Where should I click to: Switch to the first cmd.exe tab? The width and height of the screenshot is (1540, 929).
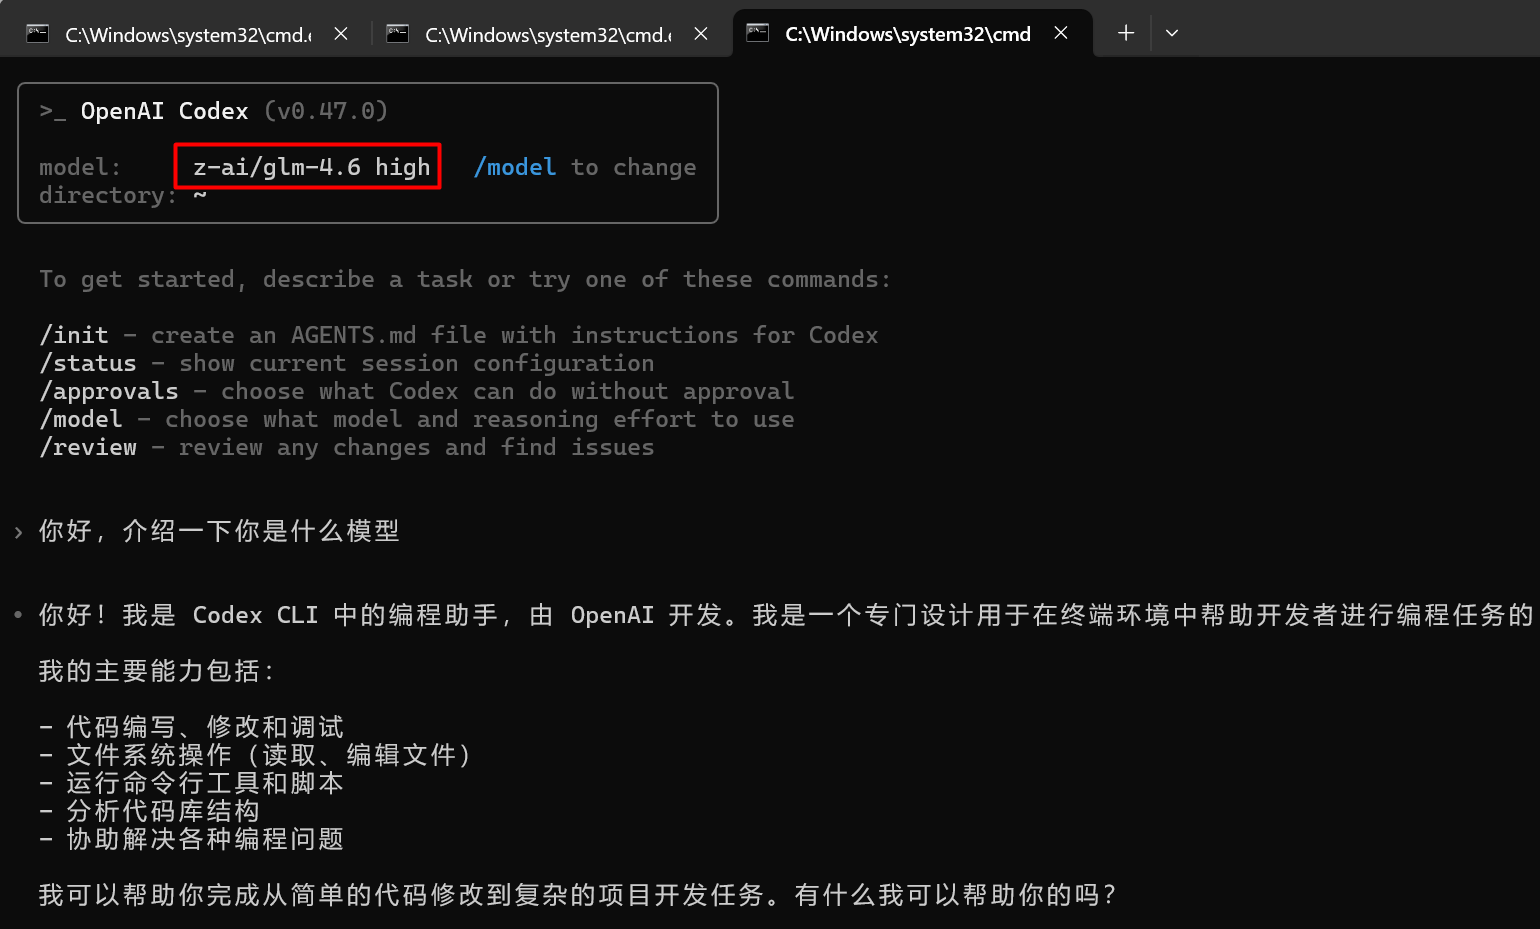coord(185,33)
